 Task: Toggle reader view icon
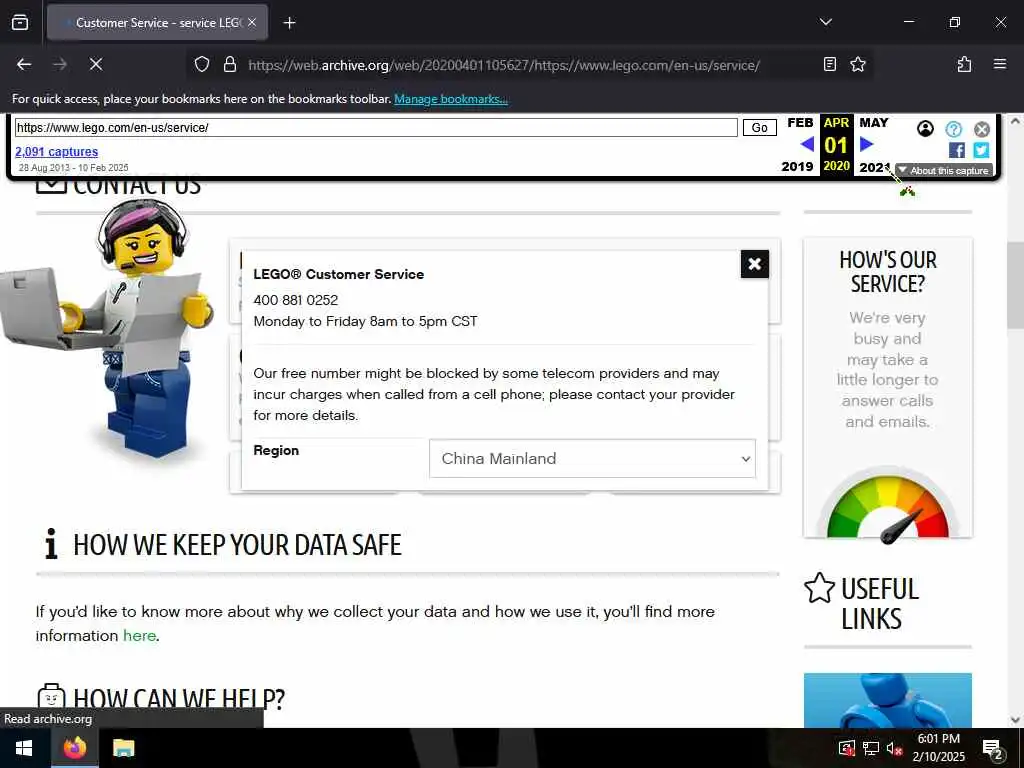(829, 65)
